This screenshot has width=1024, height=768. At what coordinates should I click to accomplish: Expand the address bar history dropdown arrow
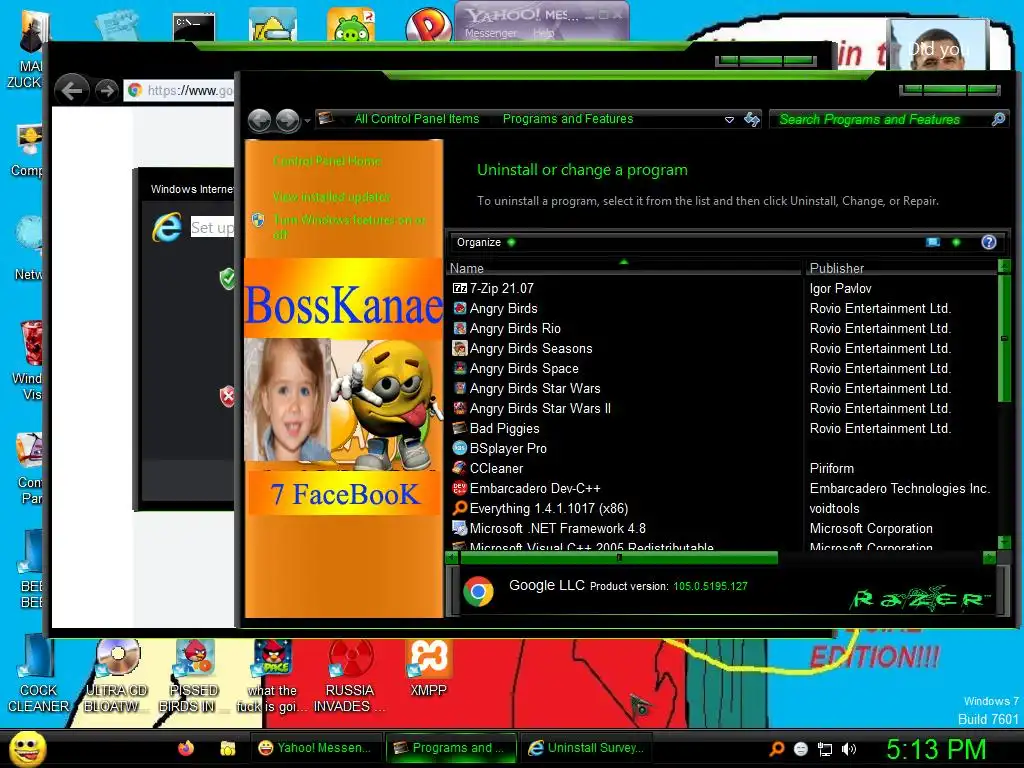tap(729, 120)
